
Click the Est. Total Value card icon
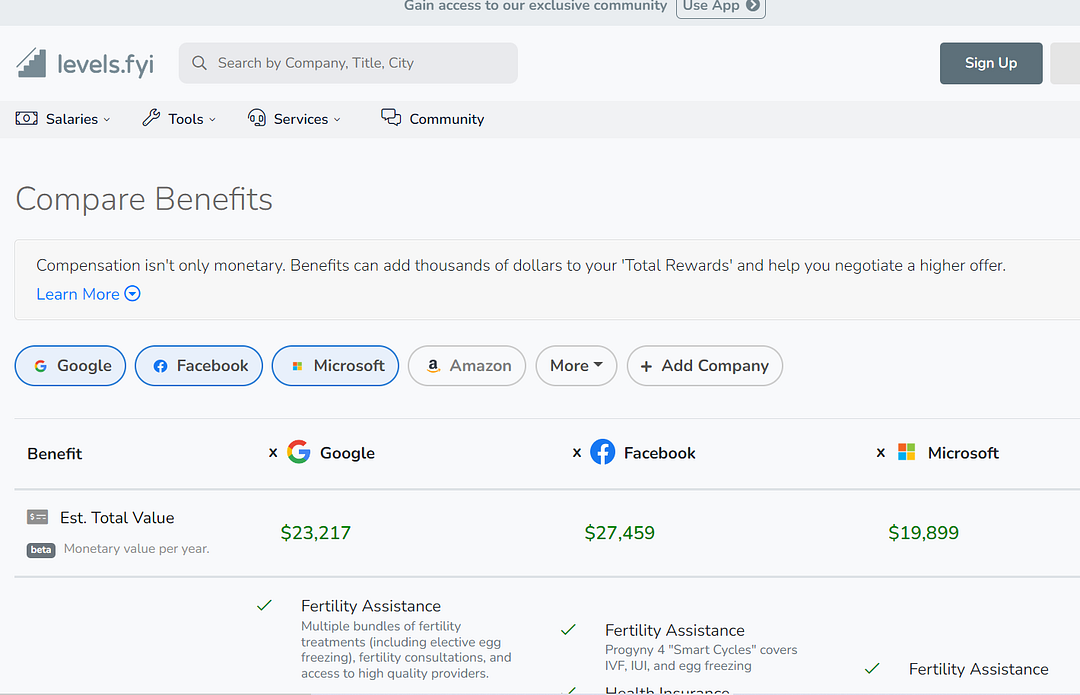[37, 517]
